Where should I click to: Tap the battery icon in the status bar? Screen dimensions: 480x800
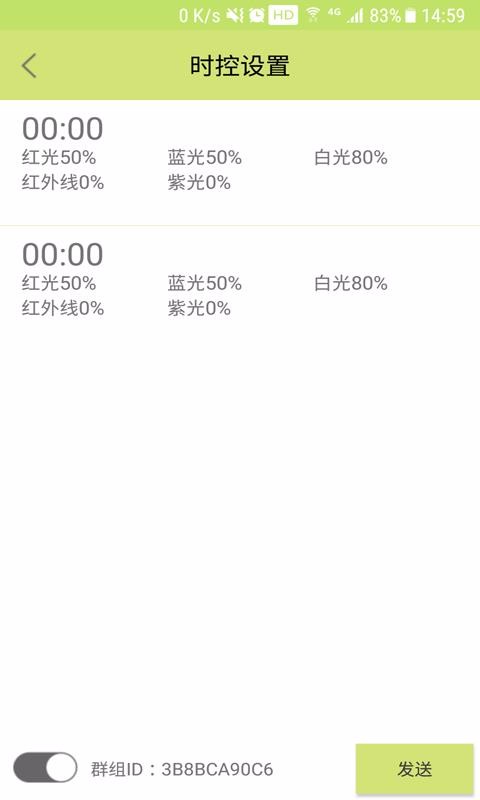(x=410, y=16)
